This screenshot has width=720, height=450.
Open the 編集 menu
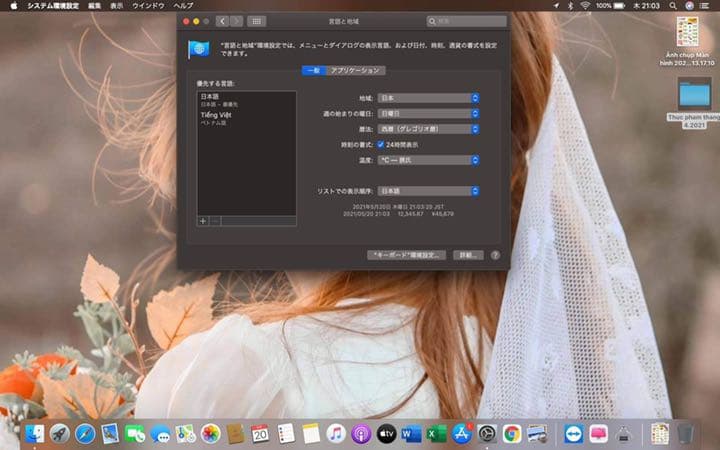95,6
